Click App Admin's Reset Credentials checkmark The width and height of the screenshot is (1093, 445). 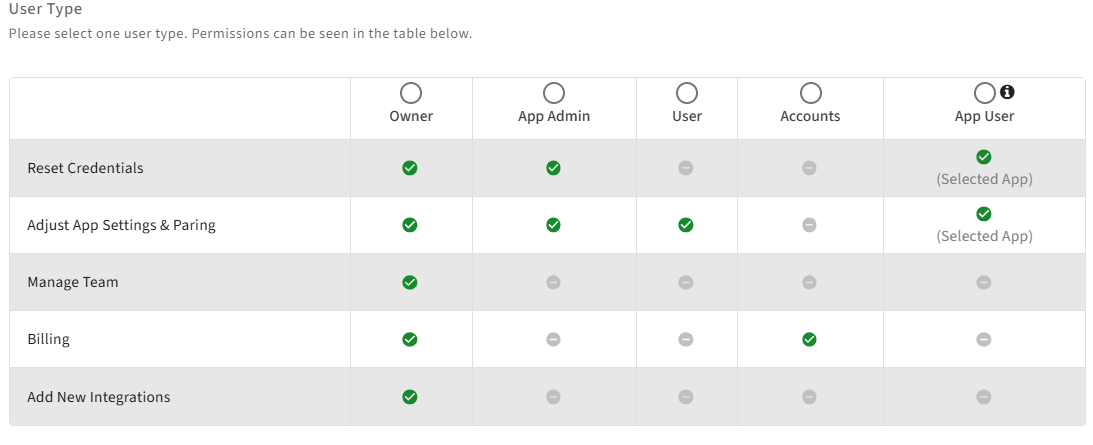pyautogui.click(x=553, y=168)
